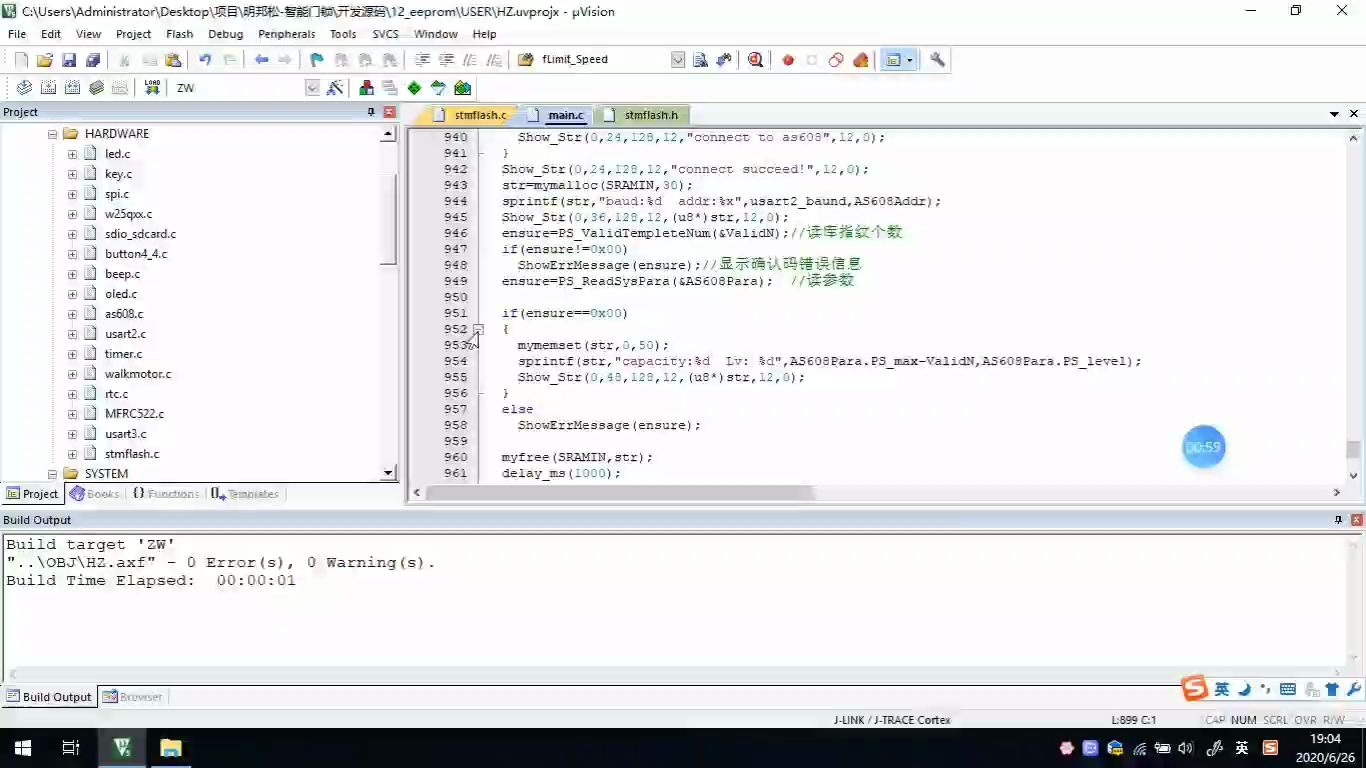Screen dimensions: 1366x768
Task: Click the editor horizontal scrollbar thumb
Action: pyautogui.click(x=620, y=493)
